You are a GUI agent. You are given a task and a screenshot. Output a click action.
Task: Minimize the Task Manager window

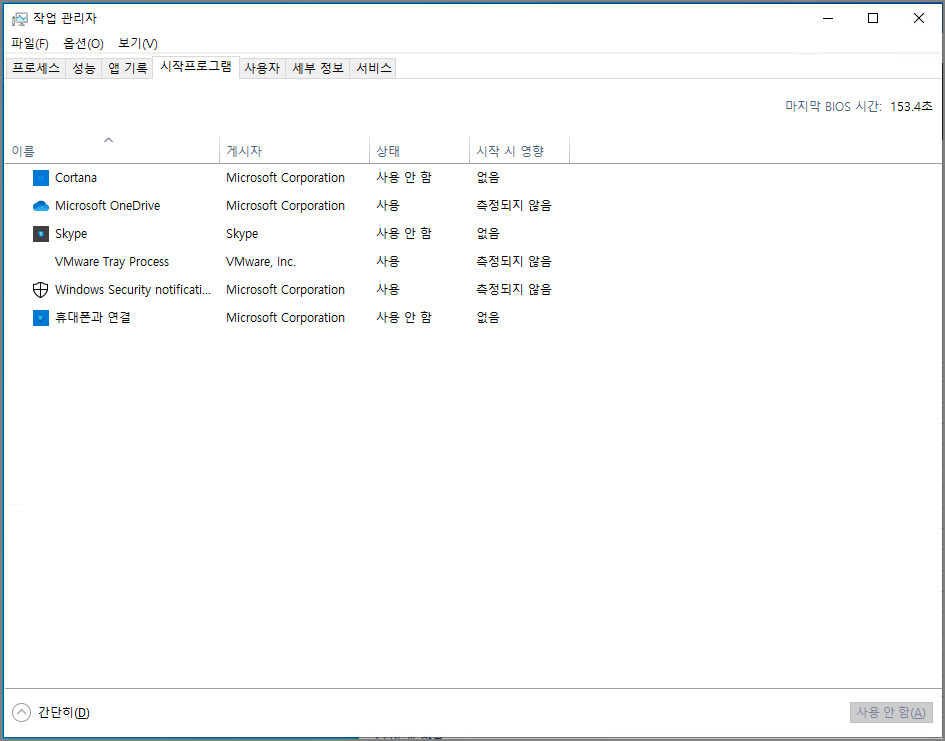click(x=828, y=19)
